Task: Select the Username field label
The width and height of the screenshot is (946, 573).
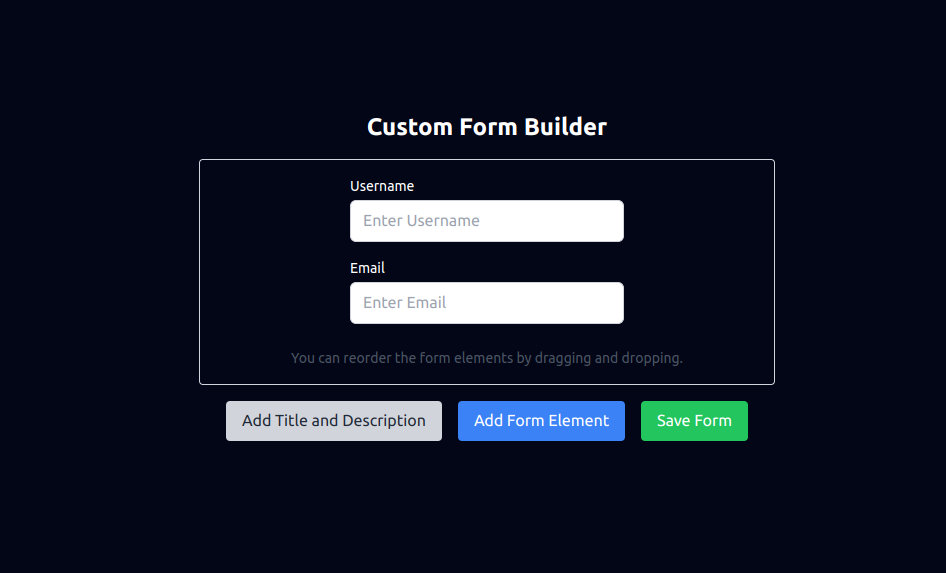Action: 382,186
